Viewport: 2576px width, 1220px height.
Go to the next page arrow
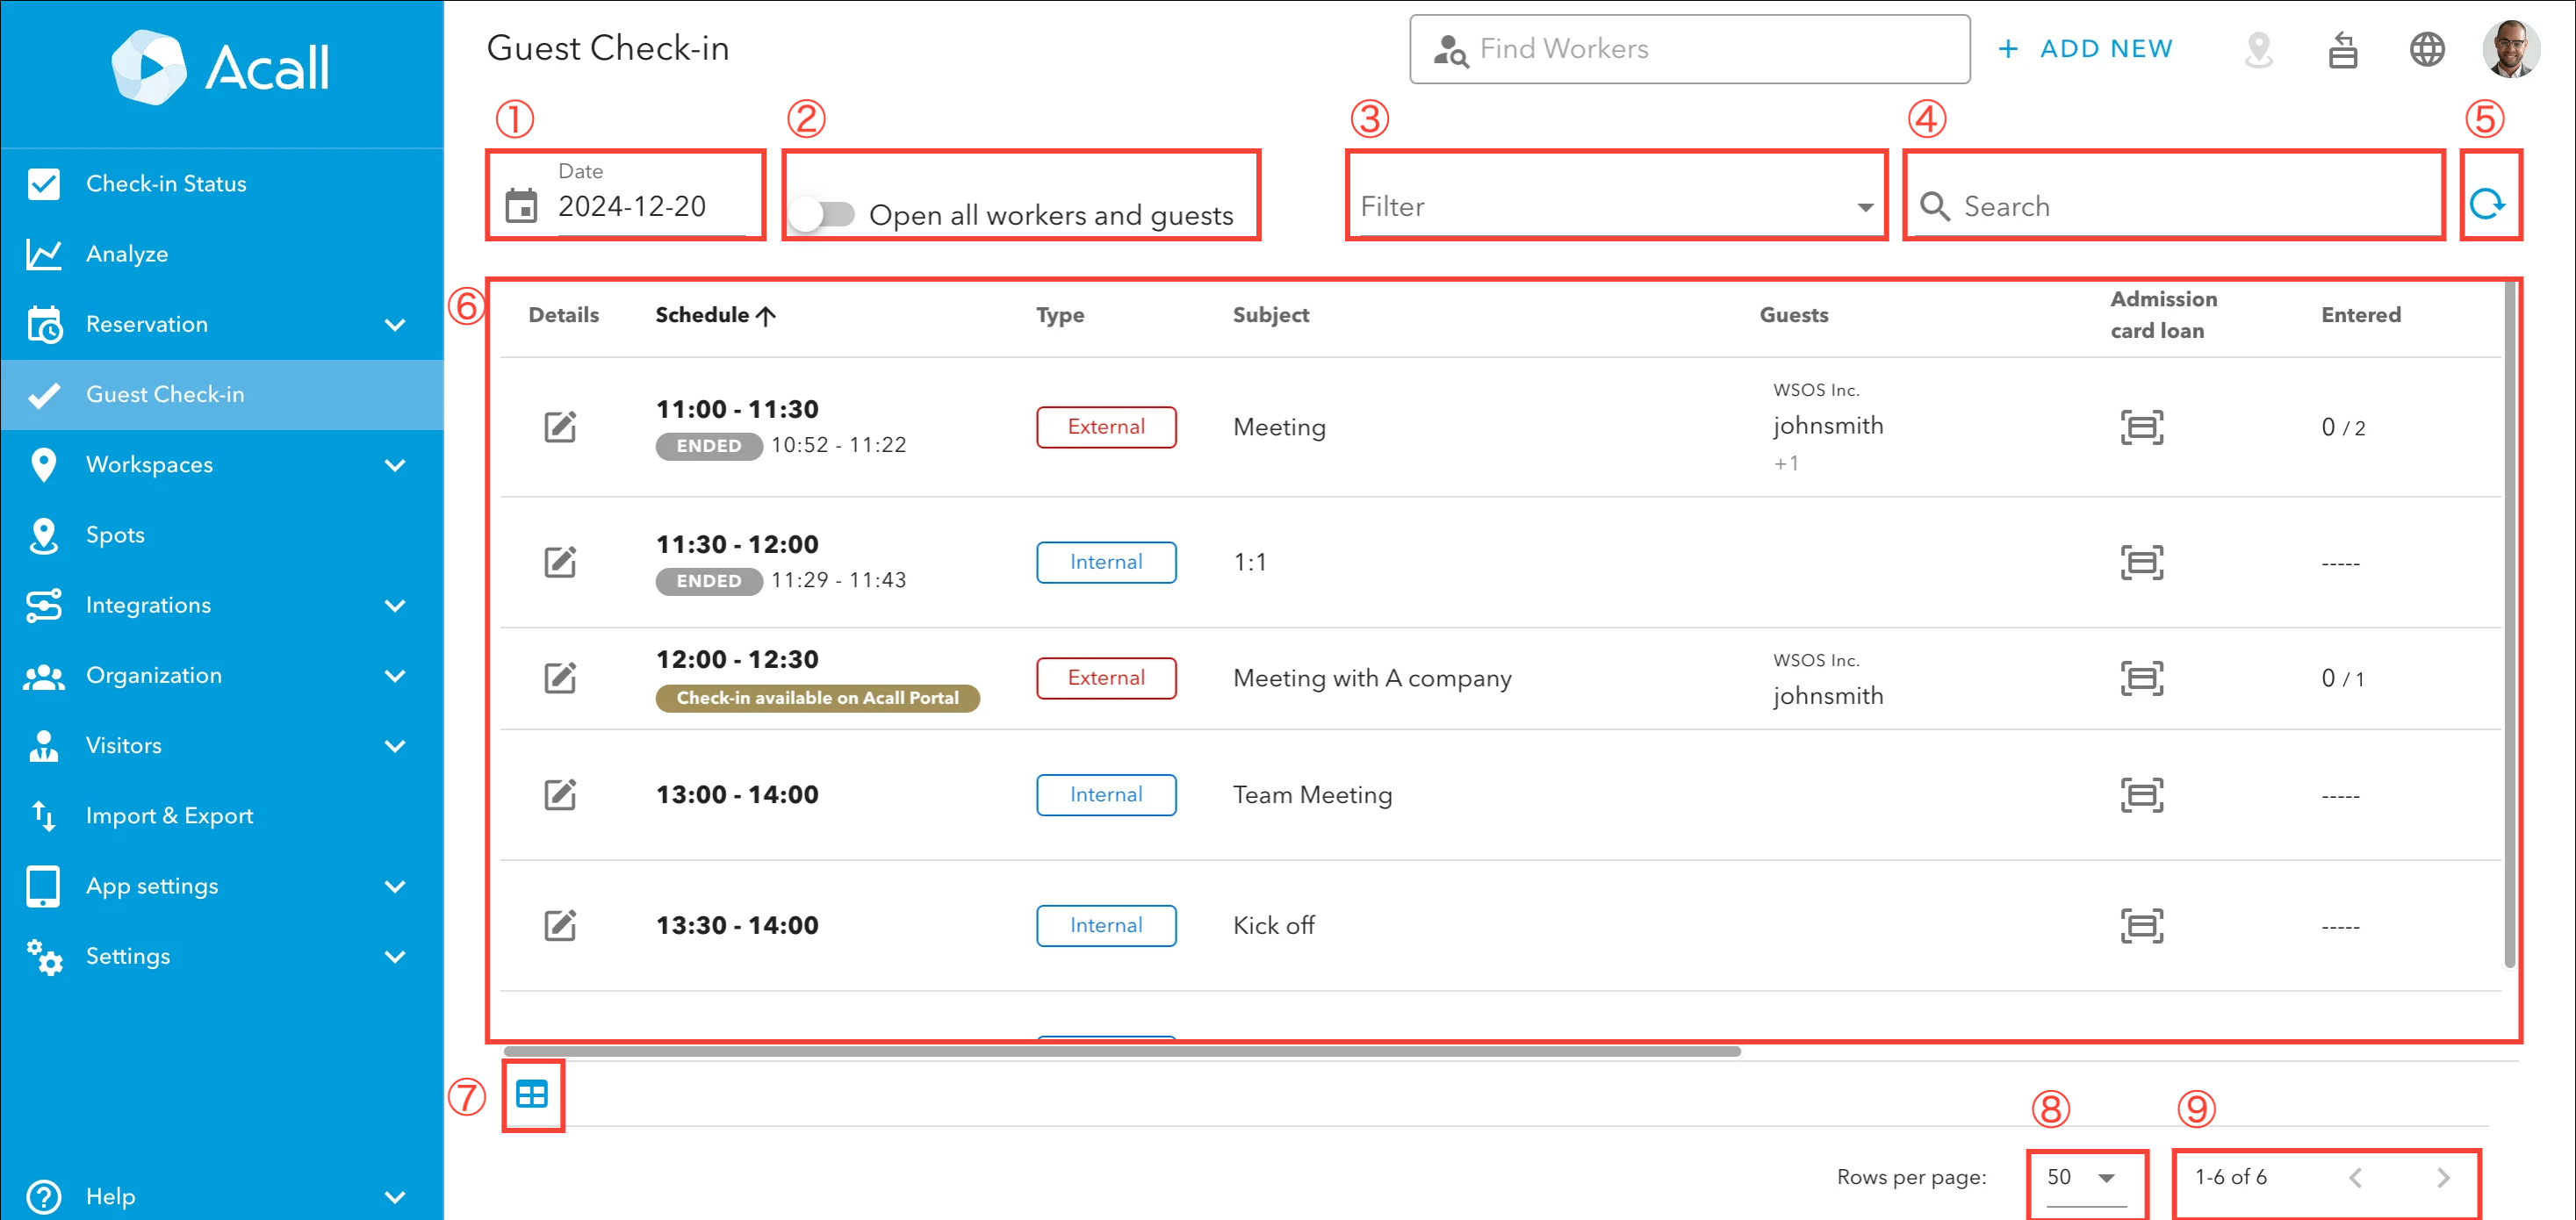click(2442, 1178)
